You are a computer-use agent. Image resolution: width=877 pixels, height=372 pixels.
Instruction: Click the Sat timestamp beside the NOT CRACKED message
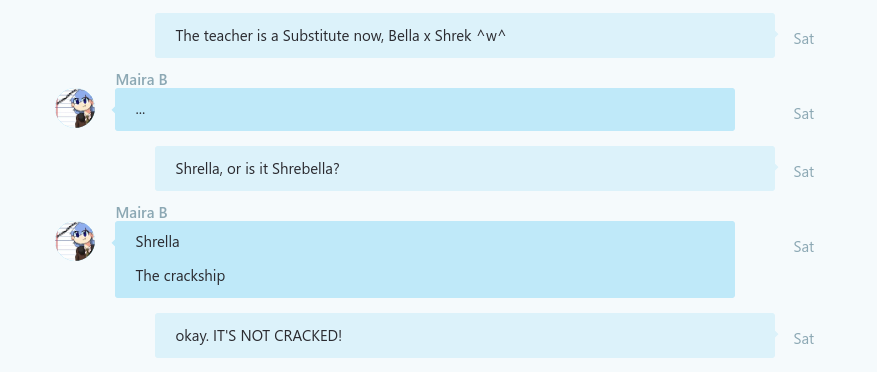click(x=803, y=338)
